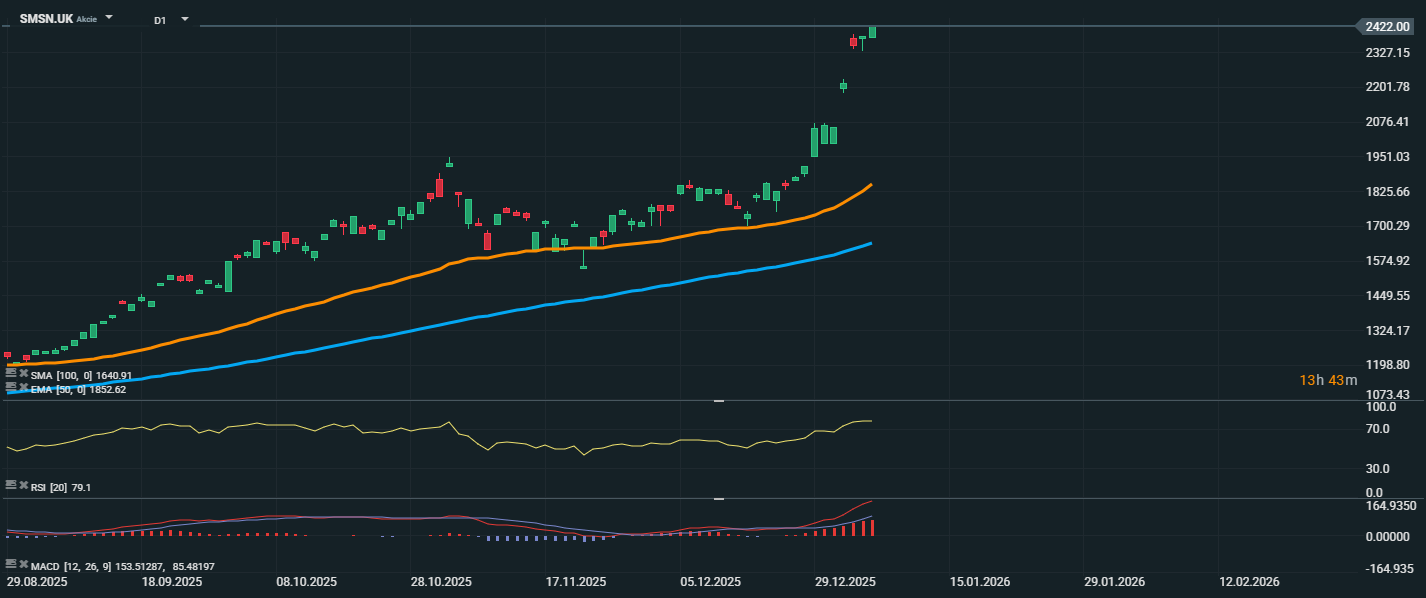Click the 29.12.2025 date on time axis
The height and width of the screenshot is (598, 1426).
point(845,581)
